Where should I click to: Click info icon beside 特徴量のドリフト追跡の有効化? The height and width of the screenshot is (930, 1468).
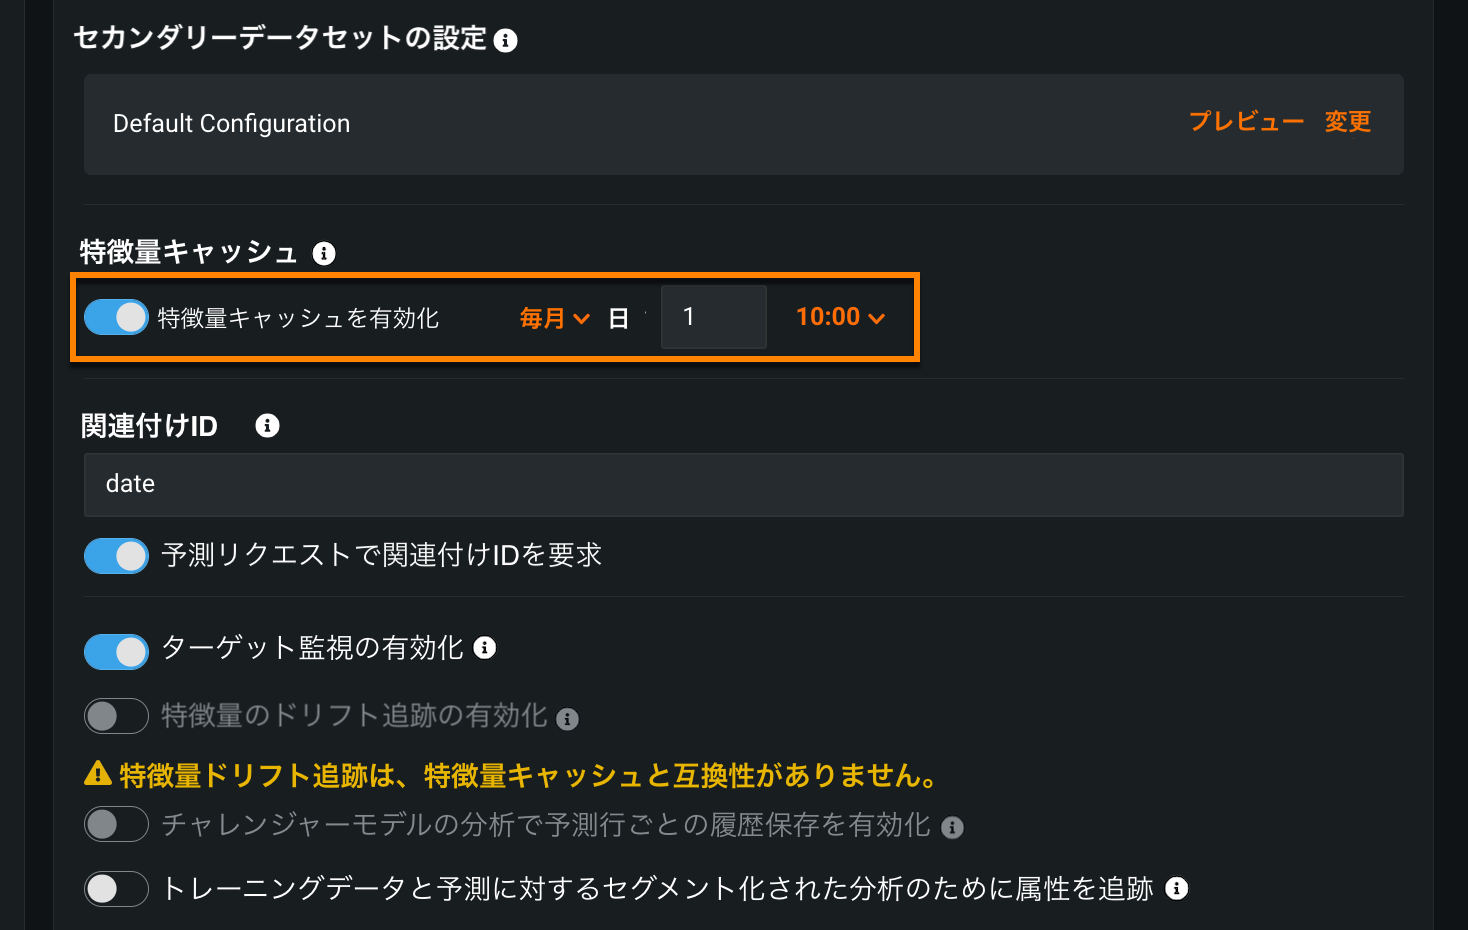pos(567,719)
